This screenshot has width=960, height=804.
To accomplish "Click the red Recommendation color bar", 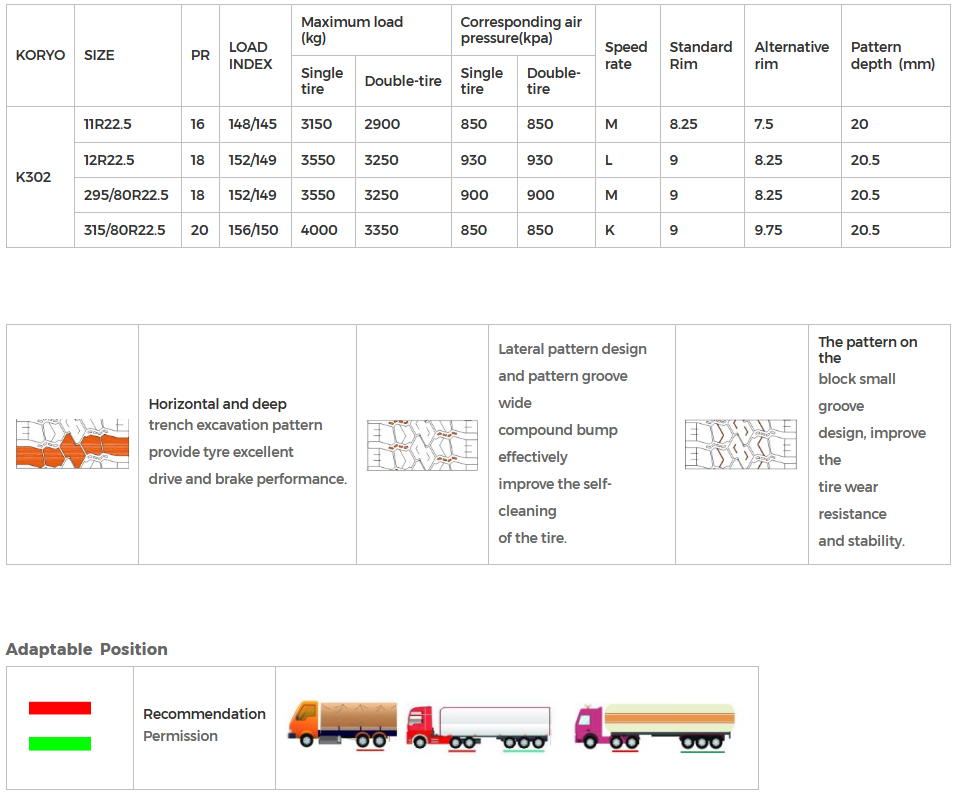I will (x=60, y=708).
